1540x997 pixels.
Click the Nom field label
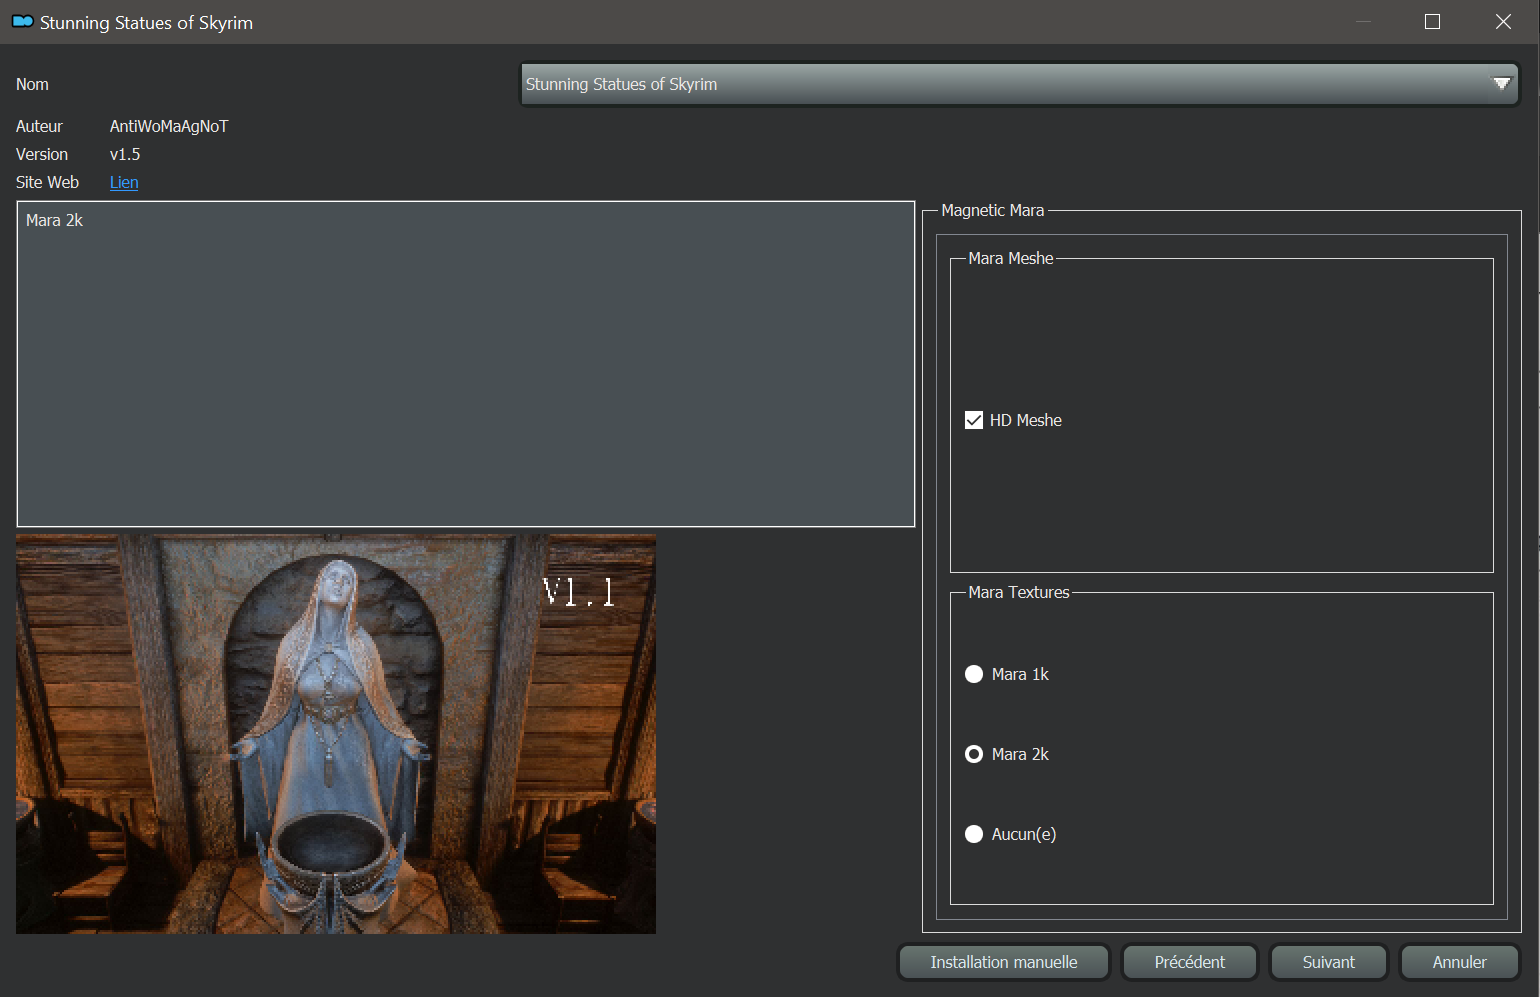tap(32, 84)
